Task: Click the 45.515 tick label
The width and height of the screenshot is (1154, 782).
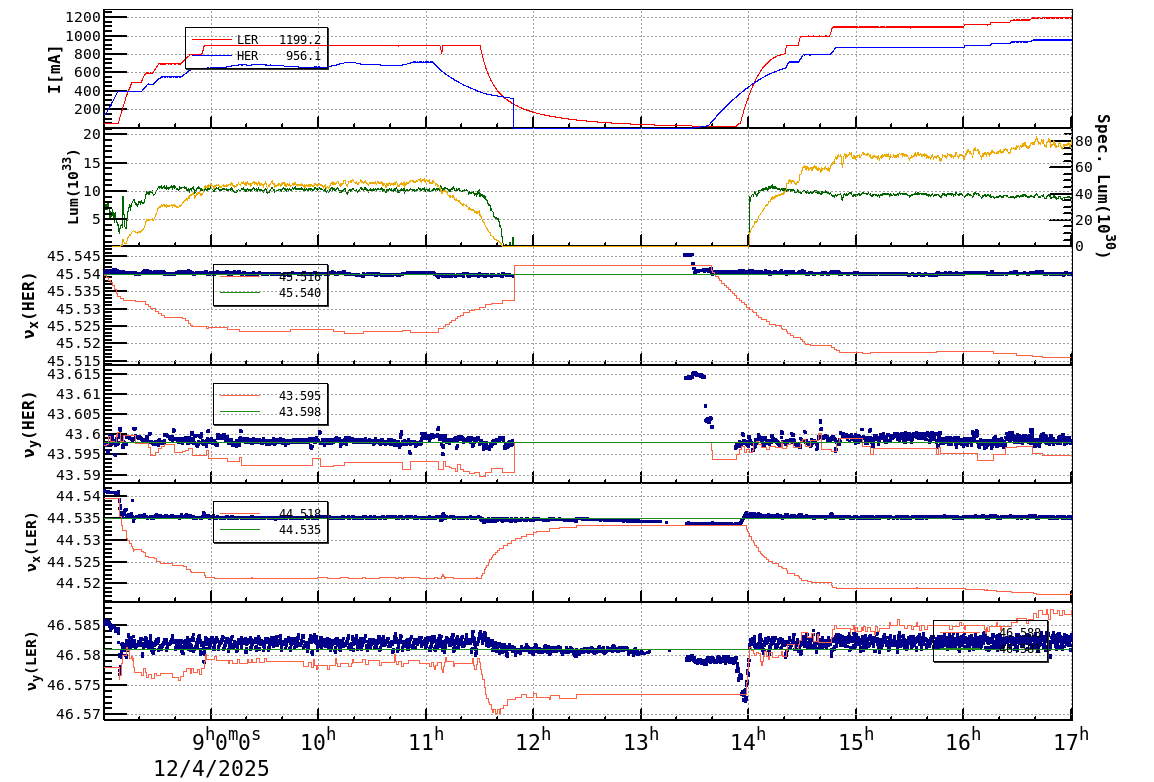Action: point(74,360)
